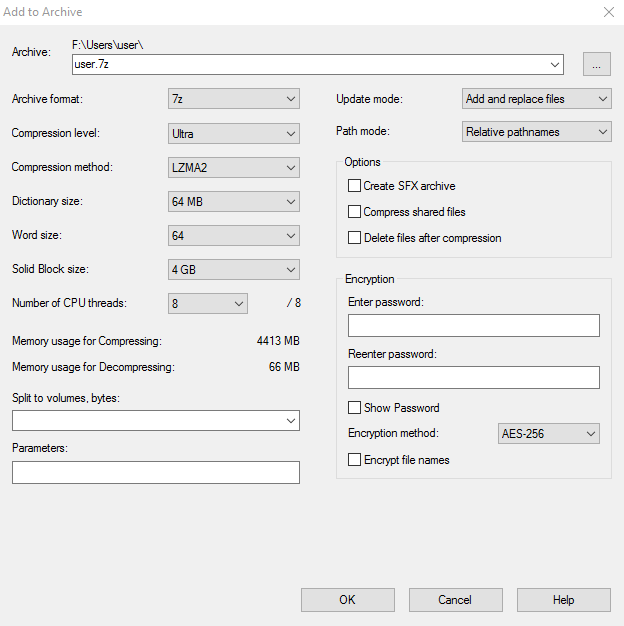Open Number of CPU threads dropdown
The height and width of the screenshot is (626, 624).
click(x=208, y=303)
